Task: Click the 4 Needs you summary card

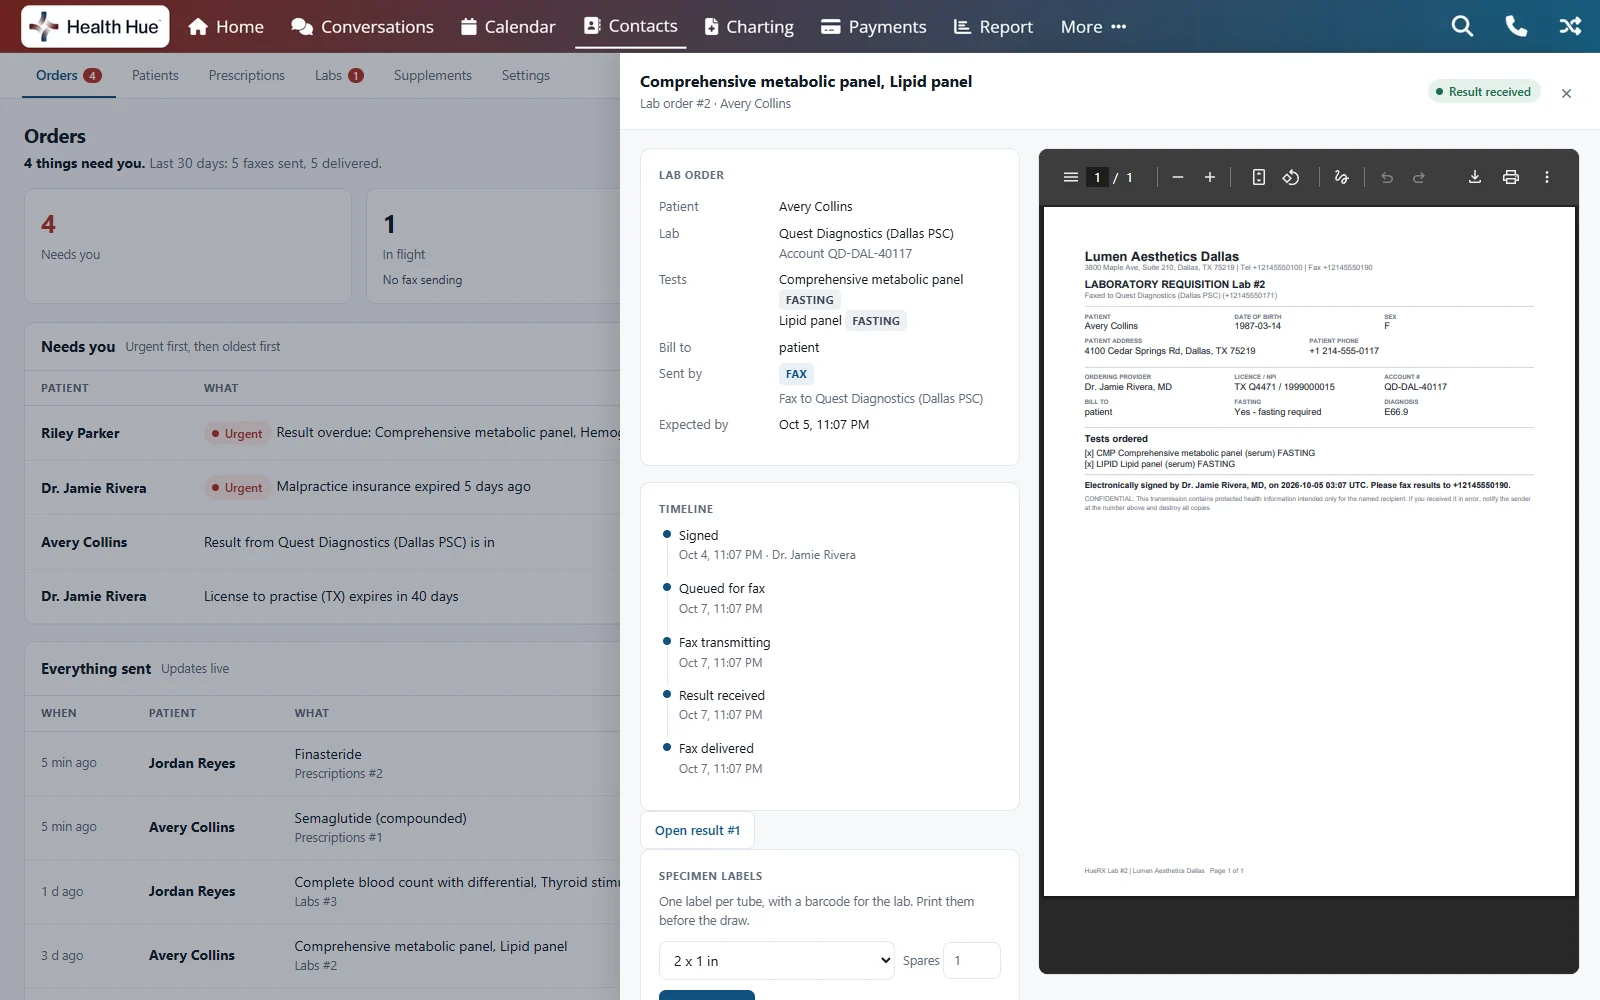Action: pos(188,246)
